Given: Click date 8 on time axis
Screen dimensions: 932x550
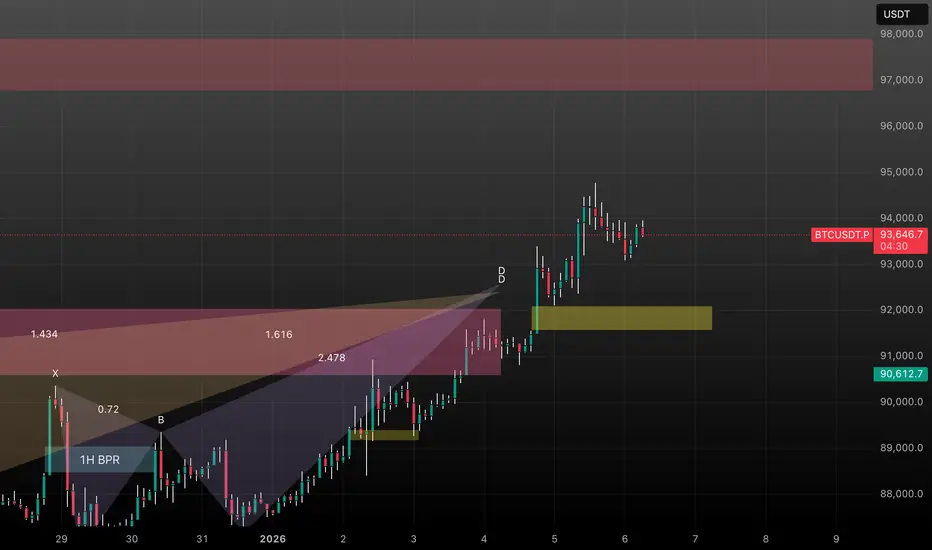Looking at the screenshot, I should (766, 539).
